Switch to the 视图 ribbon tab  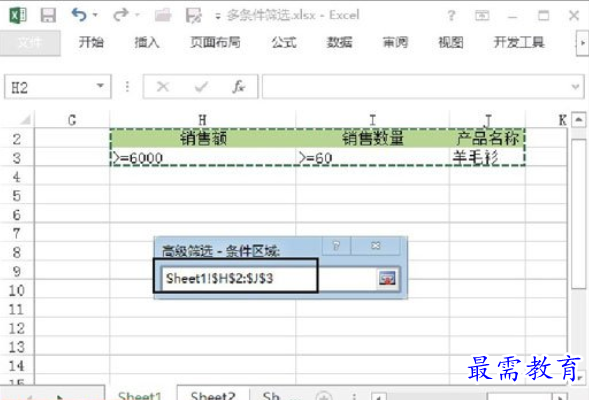(x=450, y=42)
